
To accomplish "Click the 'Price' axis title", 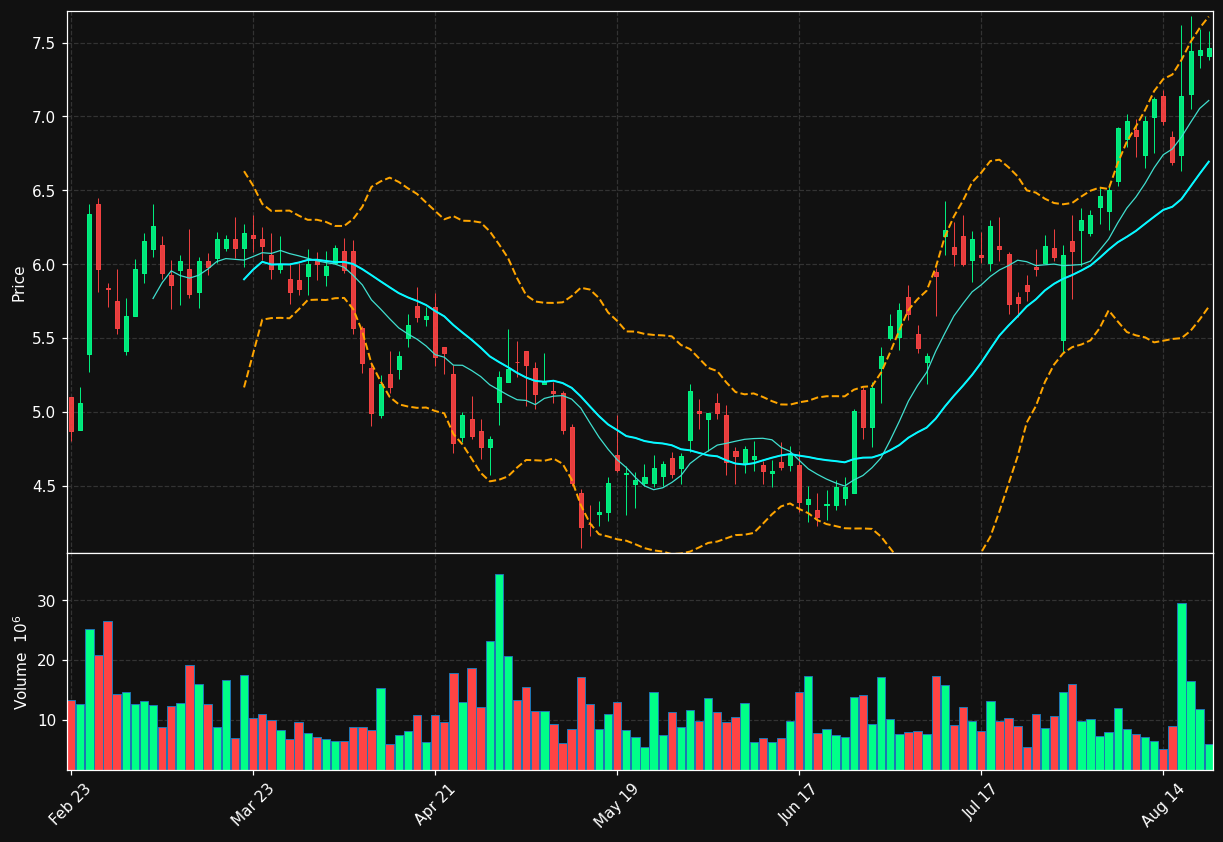I will [x=18, y=283].
